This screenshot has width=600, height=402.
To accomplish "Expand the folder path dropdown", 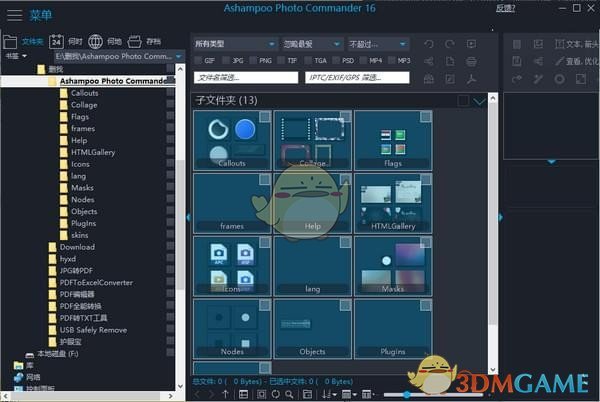I will 179,57.
